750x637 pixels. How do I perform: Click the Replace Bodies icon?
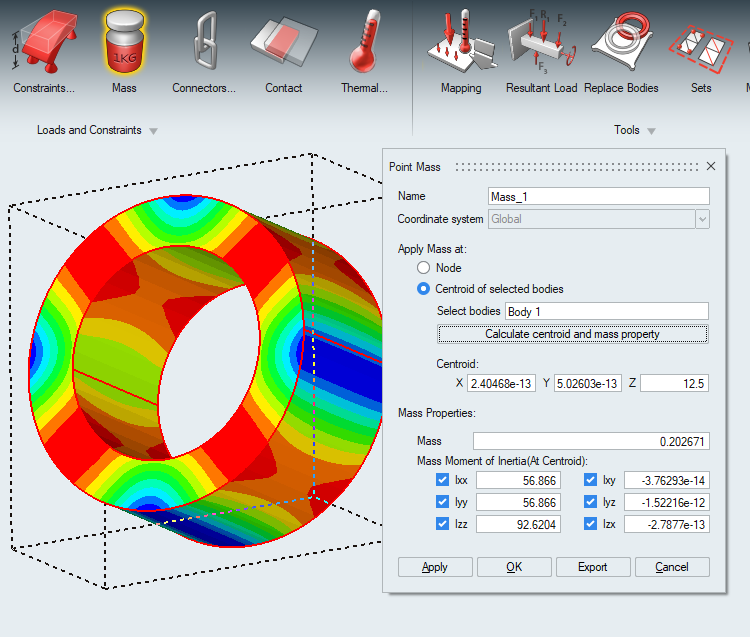[621, 42]
